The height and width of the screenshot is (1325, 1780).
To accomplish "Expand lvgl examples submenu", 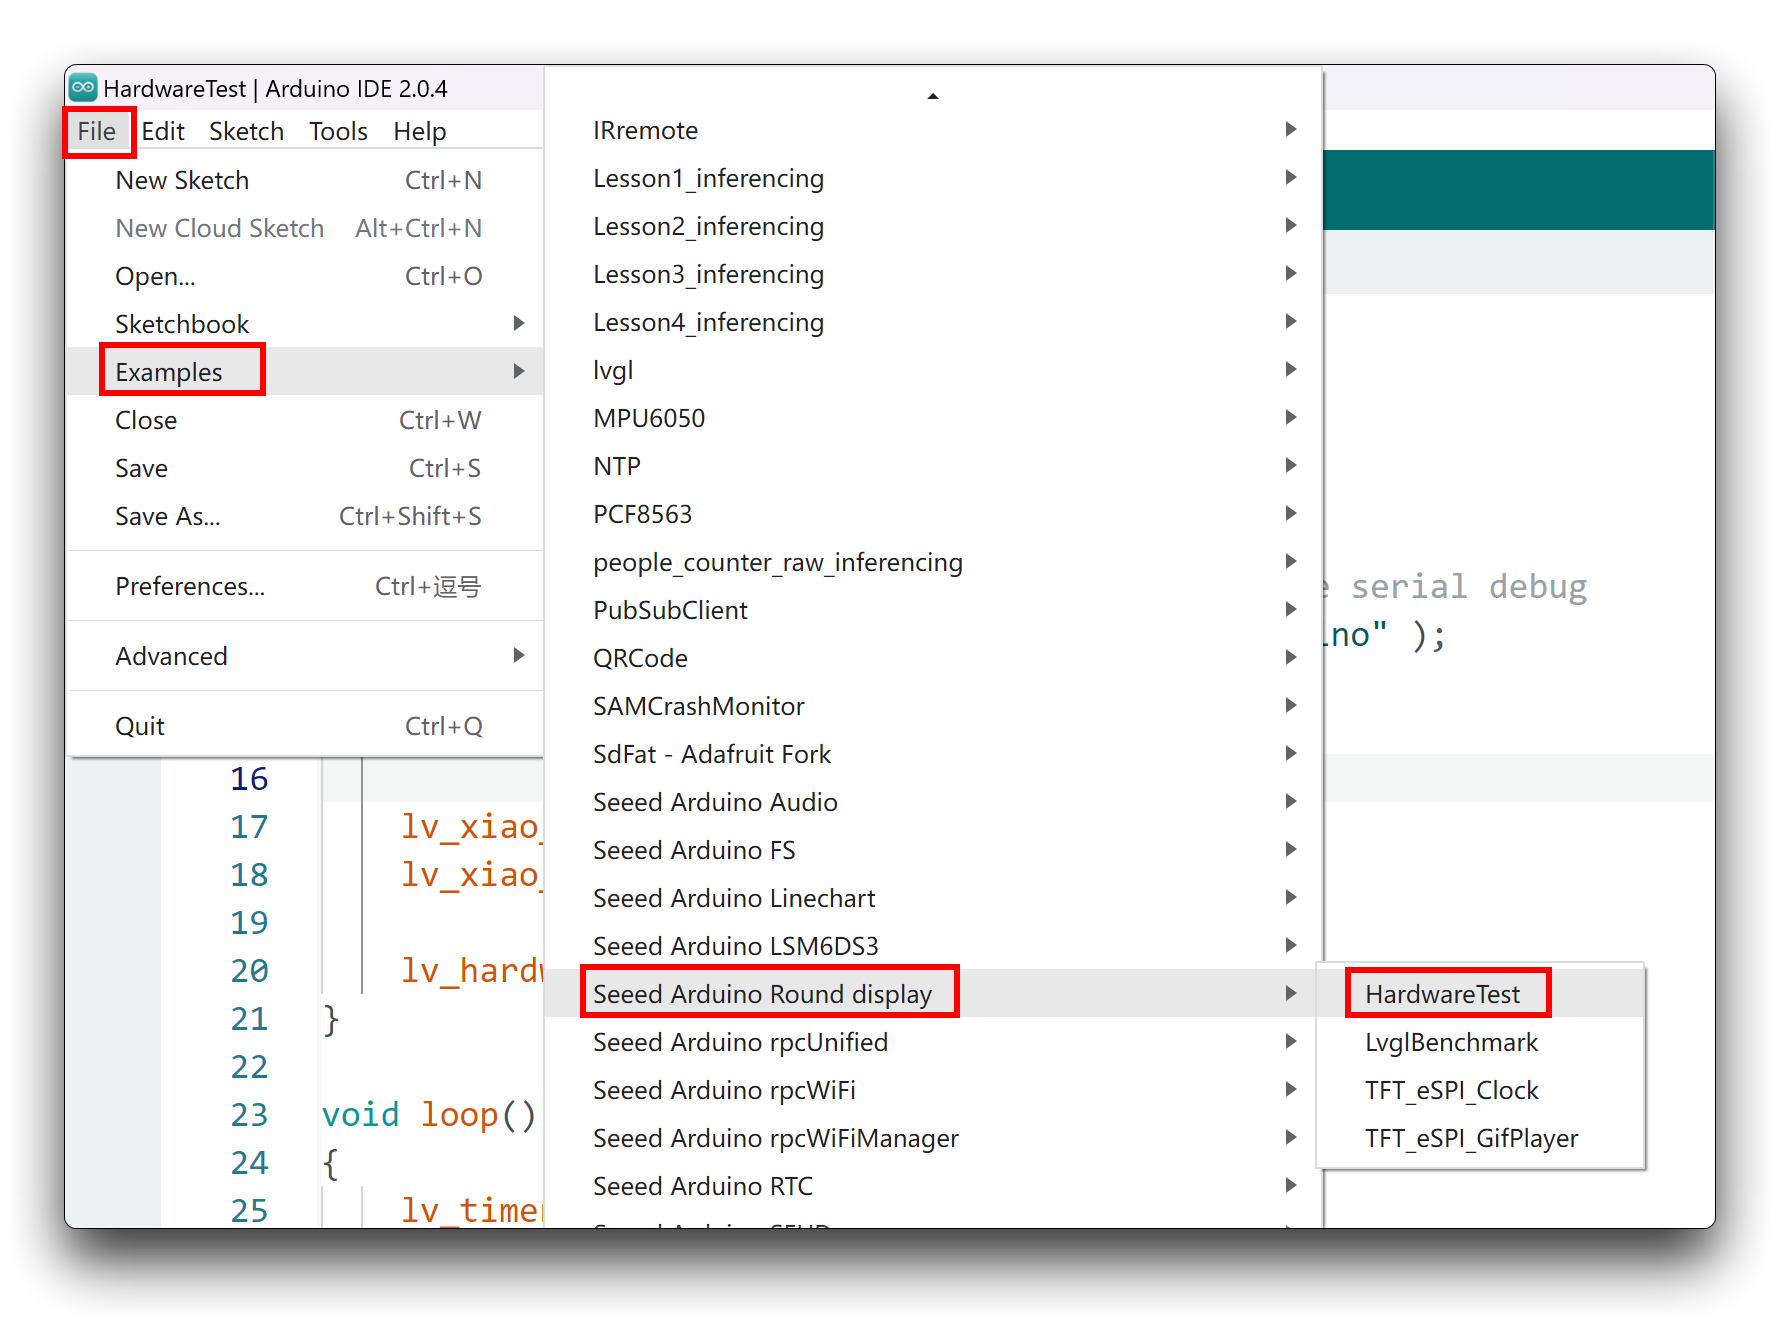I will [933, 370].
